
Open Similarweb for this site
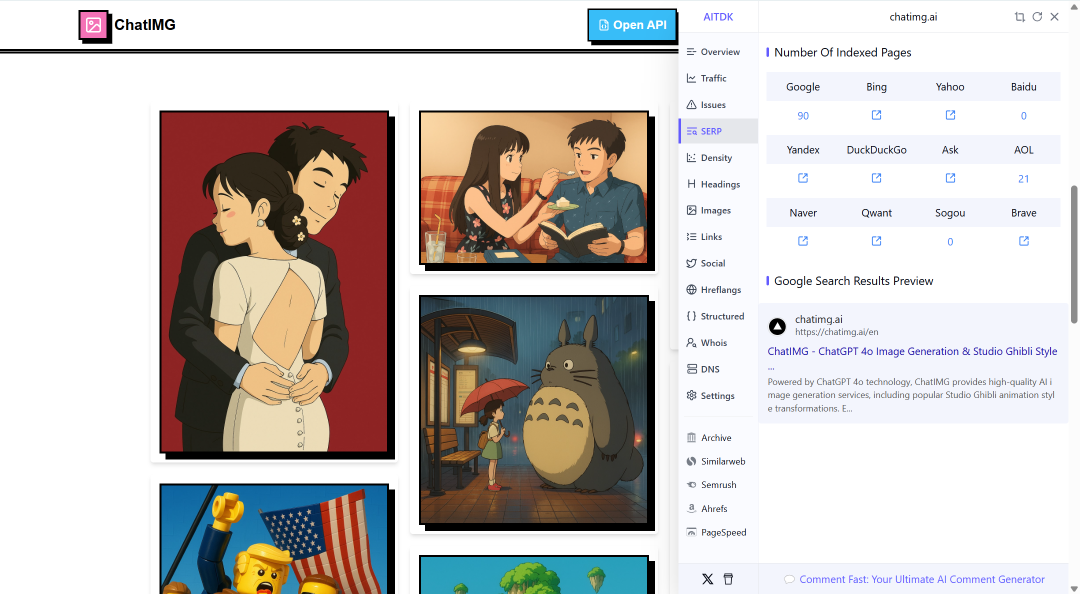point(718,461)
